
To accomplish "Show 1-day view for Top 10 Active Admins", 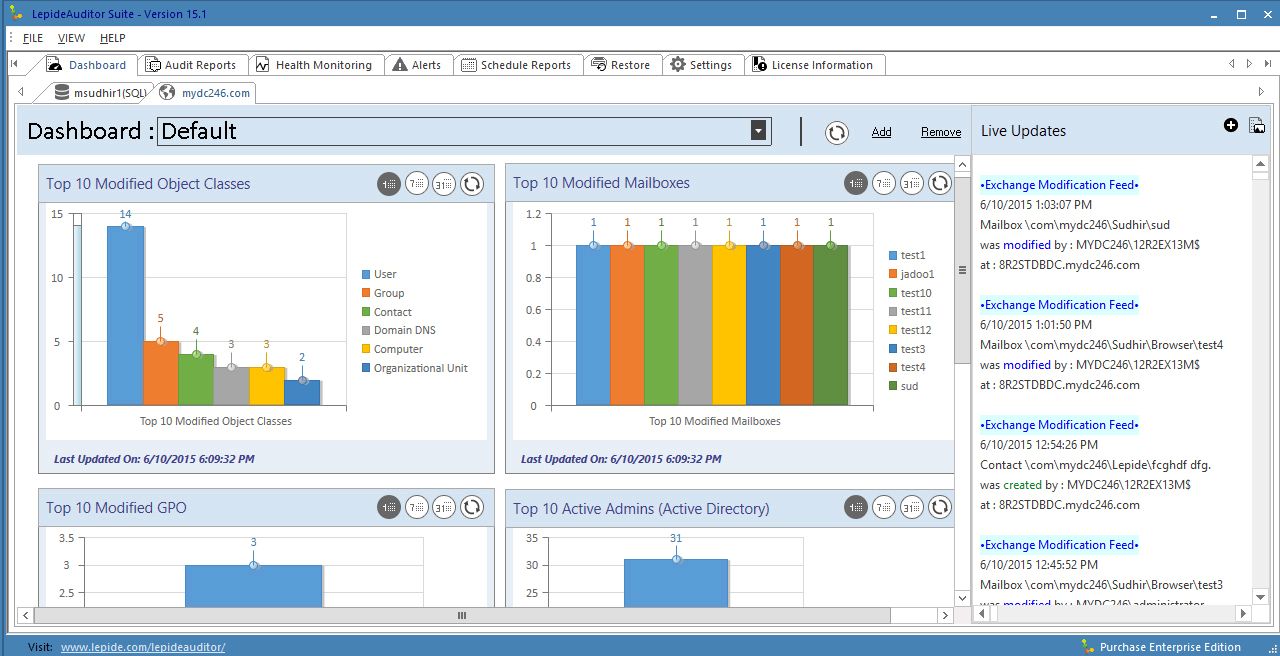I will click(856, 508).
